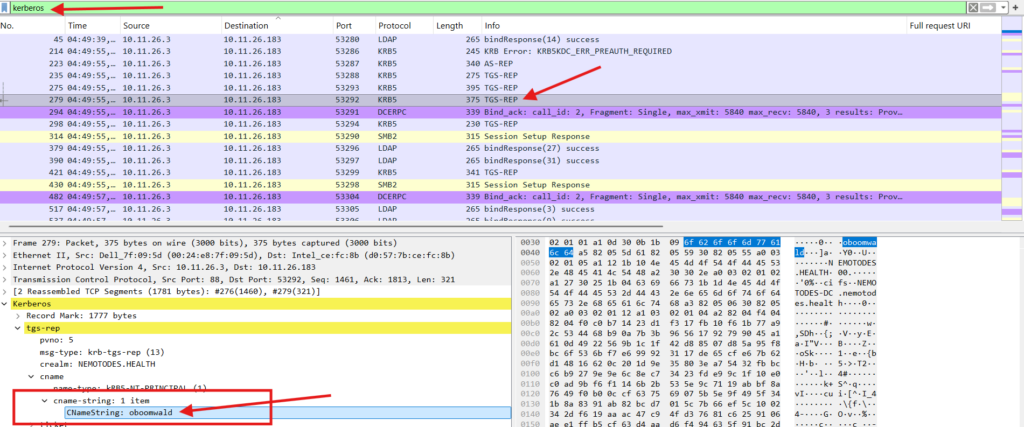Expand the Frame 279 tree node

point(5,242)
